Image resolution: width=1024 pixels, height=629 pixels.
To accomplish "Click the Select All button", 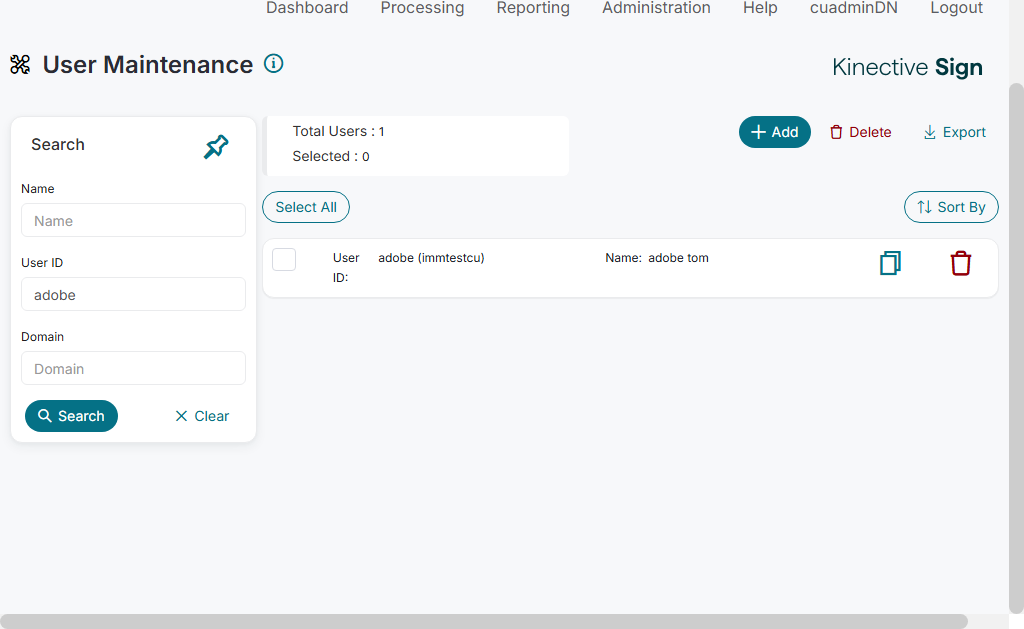I will [x=306, y=207].
